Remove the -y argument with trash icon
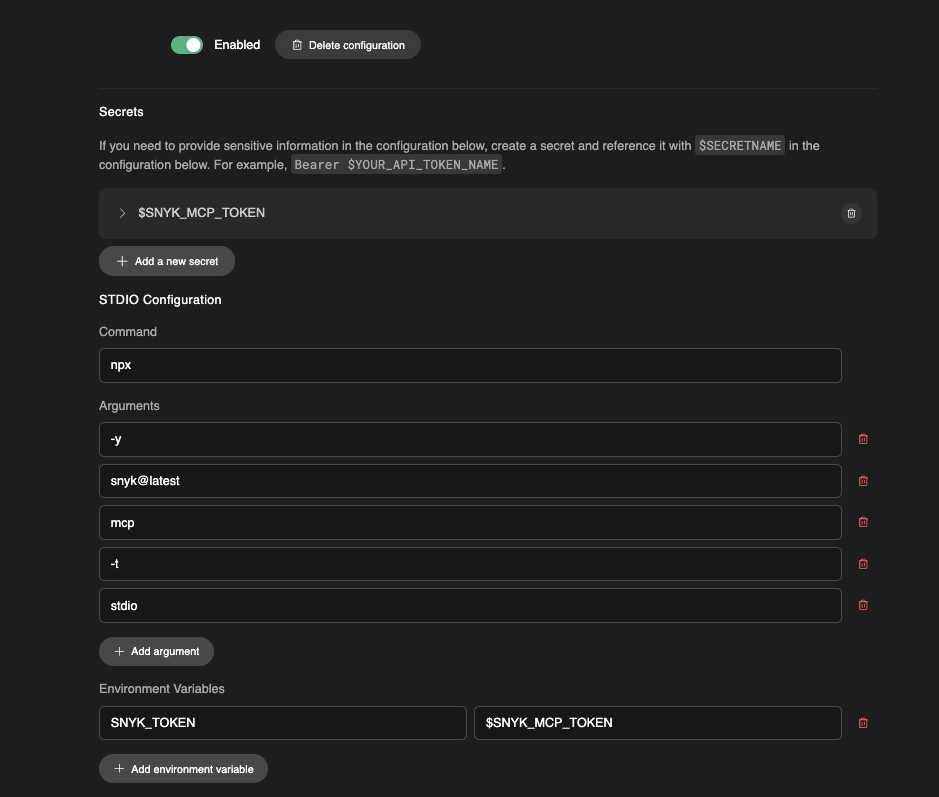Image resolution: width=939 pixels, height=797 pixels. (863, 440)
